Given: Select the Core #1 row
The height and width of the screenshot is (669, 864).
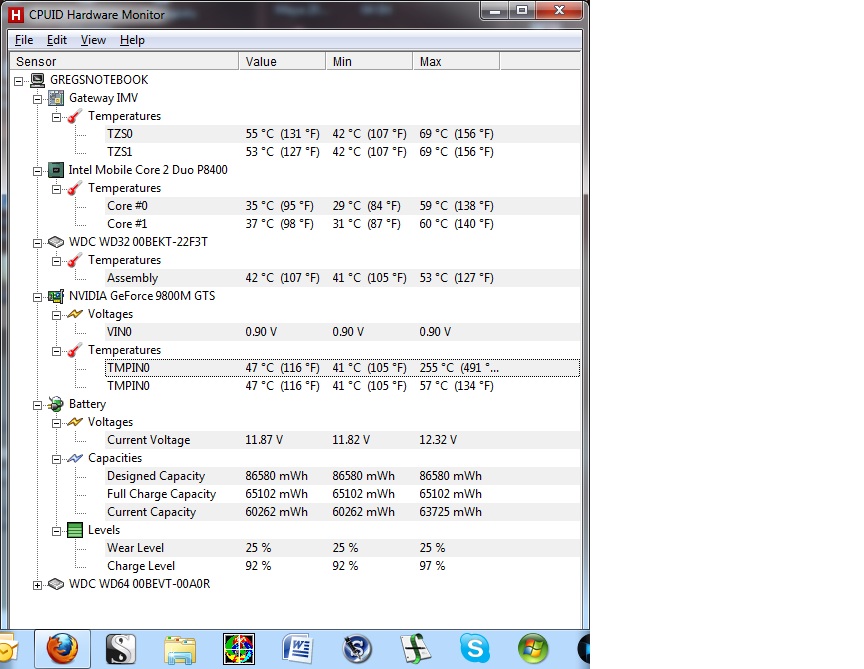Looking at the screenshot, I should pyautogui.click(x=342, y=224).
